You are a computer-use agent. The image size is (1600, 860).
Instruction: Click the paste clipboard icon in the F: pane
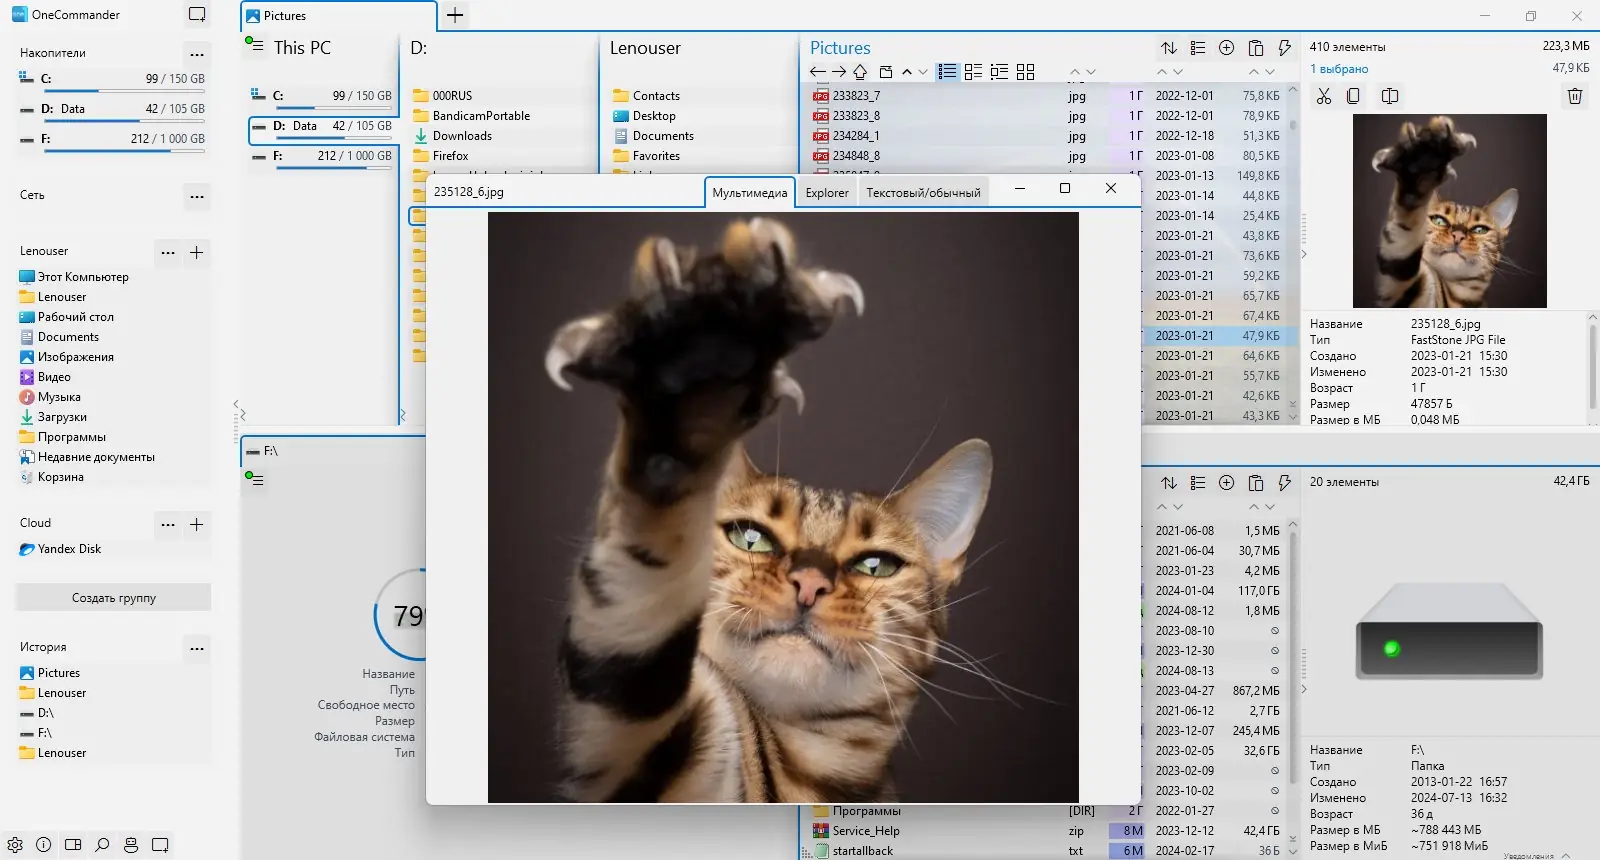[1256, 483]
